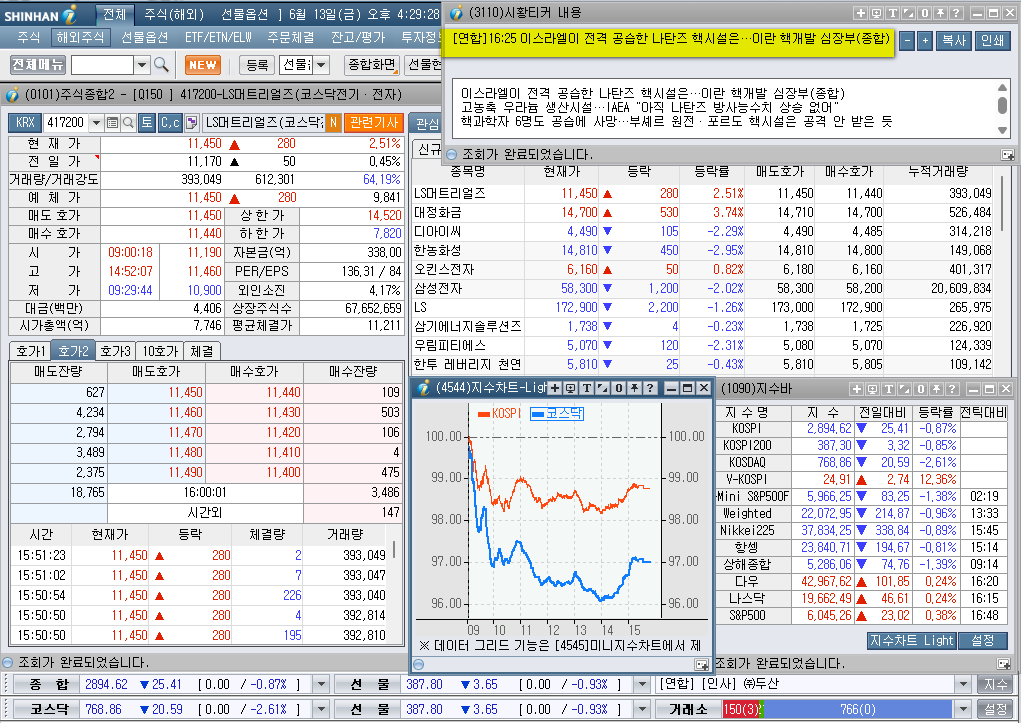Open the dropdown on the 거래소 bar
The width and height of the screenshot is (1021, 723).
point(963,709)
